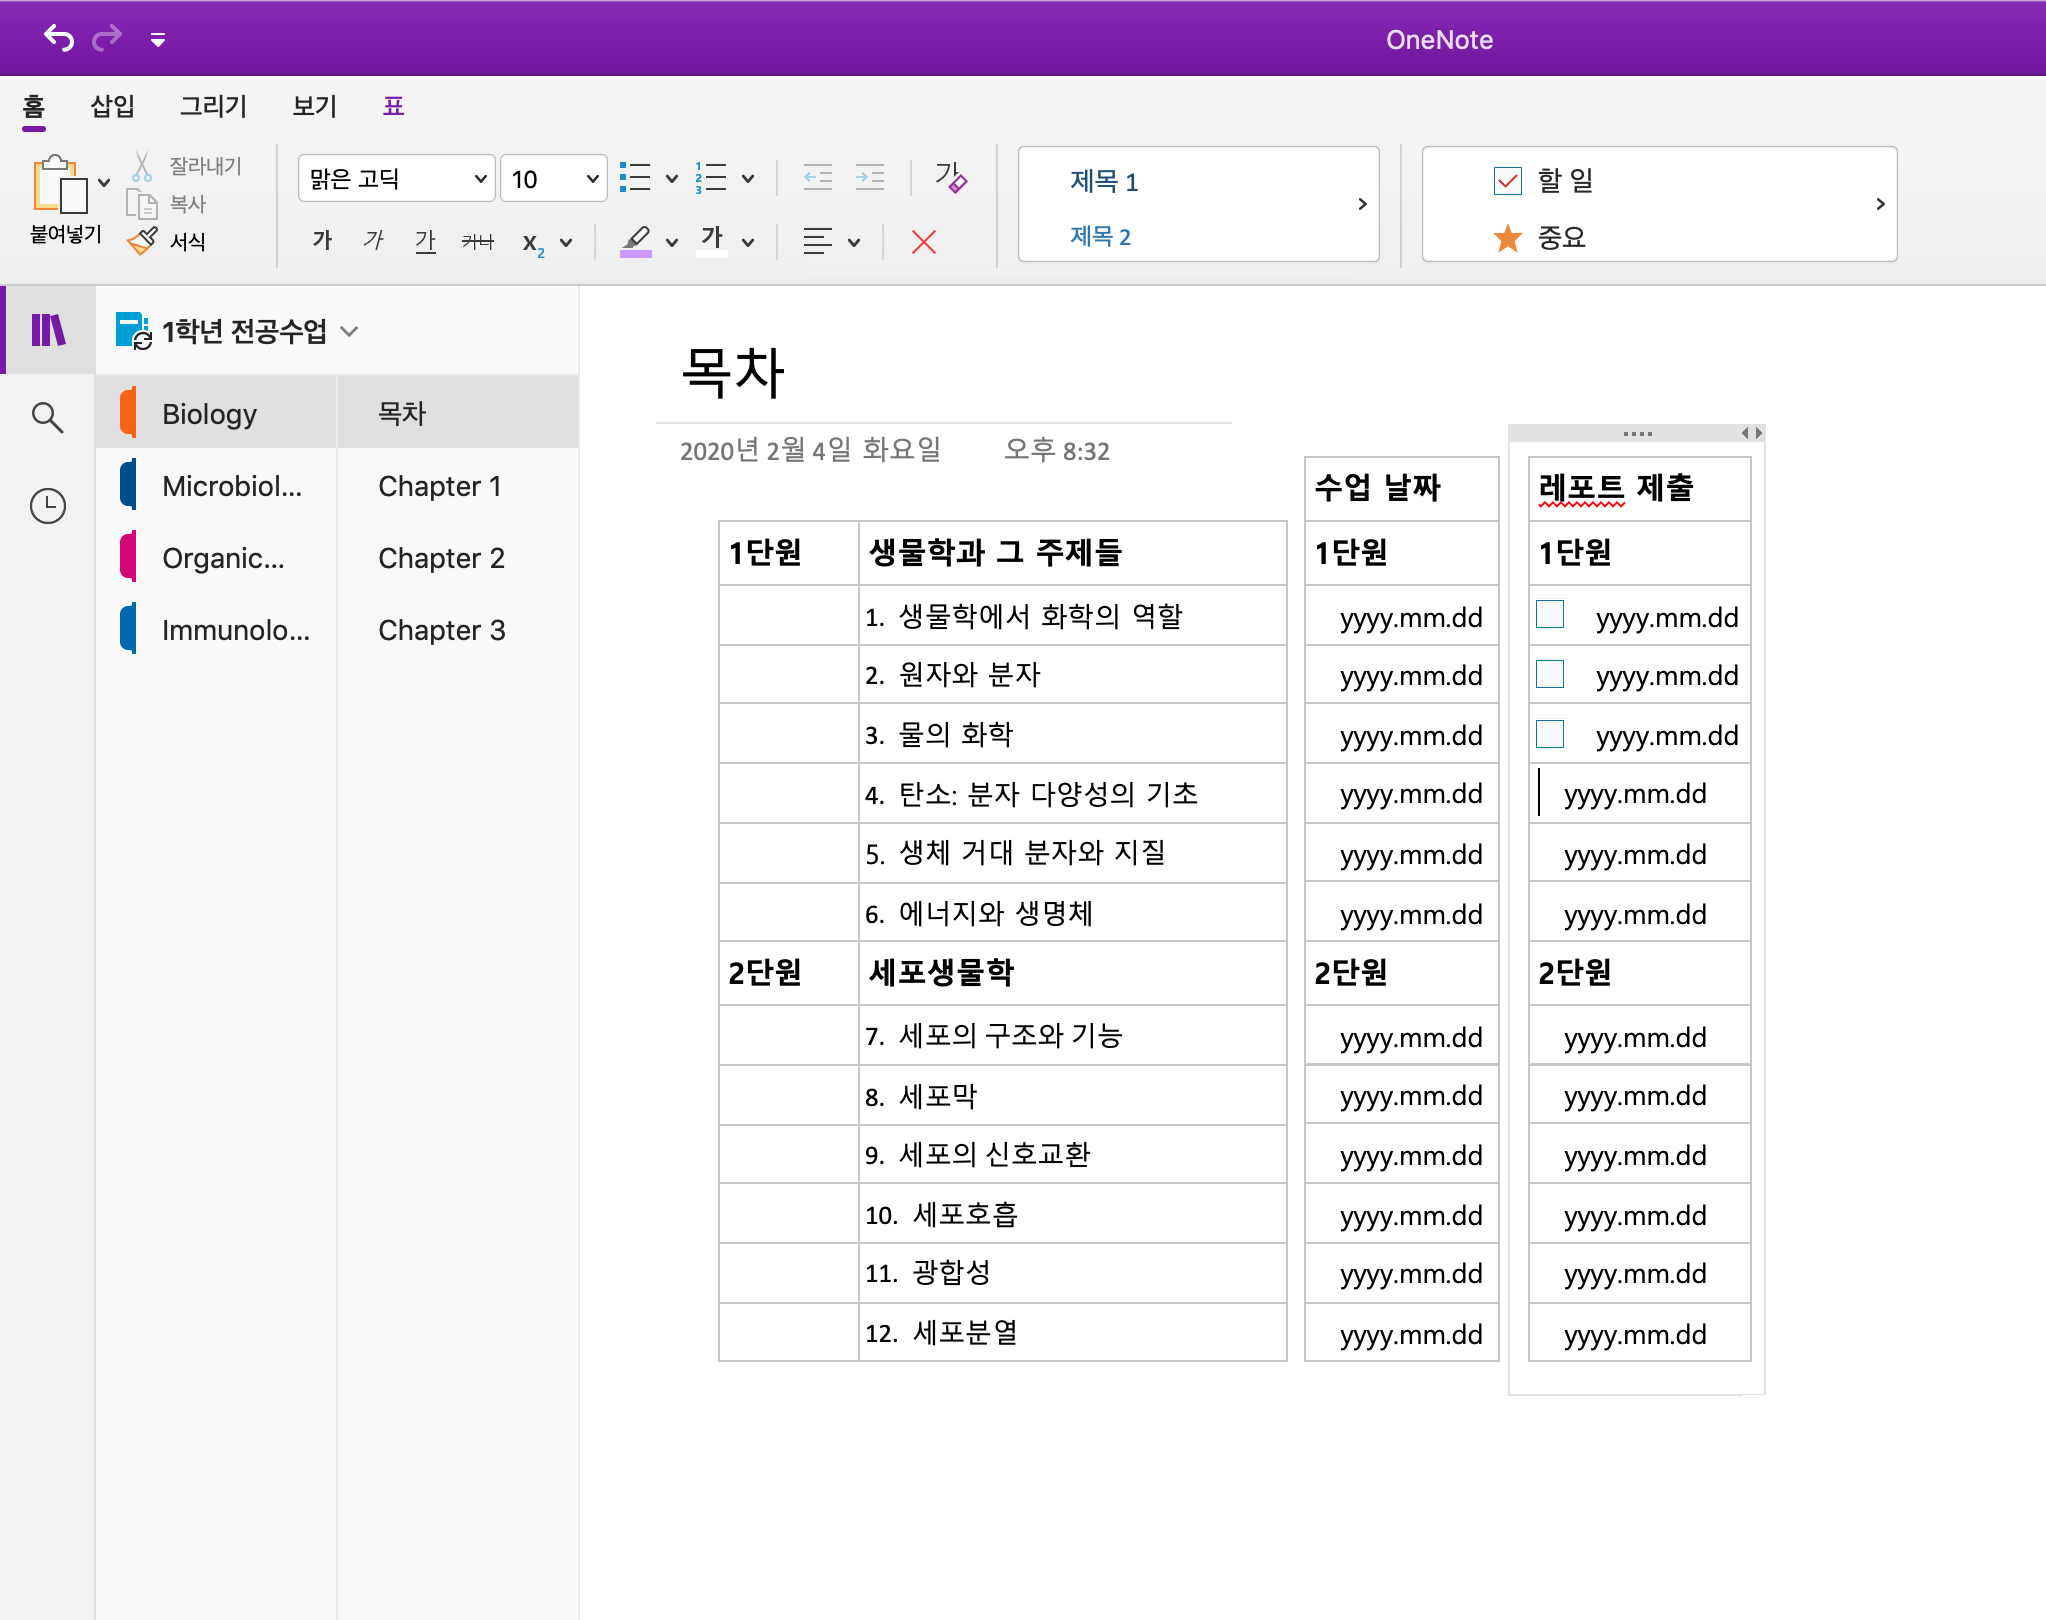Open recent notes clock icon
Image resolution: width=2046 pixels, height=1620 pixels.
[x=47, y=506]
